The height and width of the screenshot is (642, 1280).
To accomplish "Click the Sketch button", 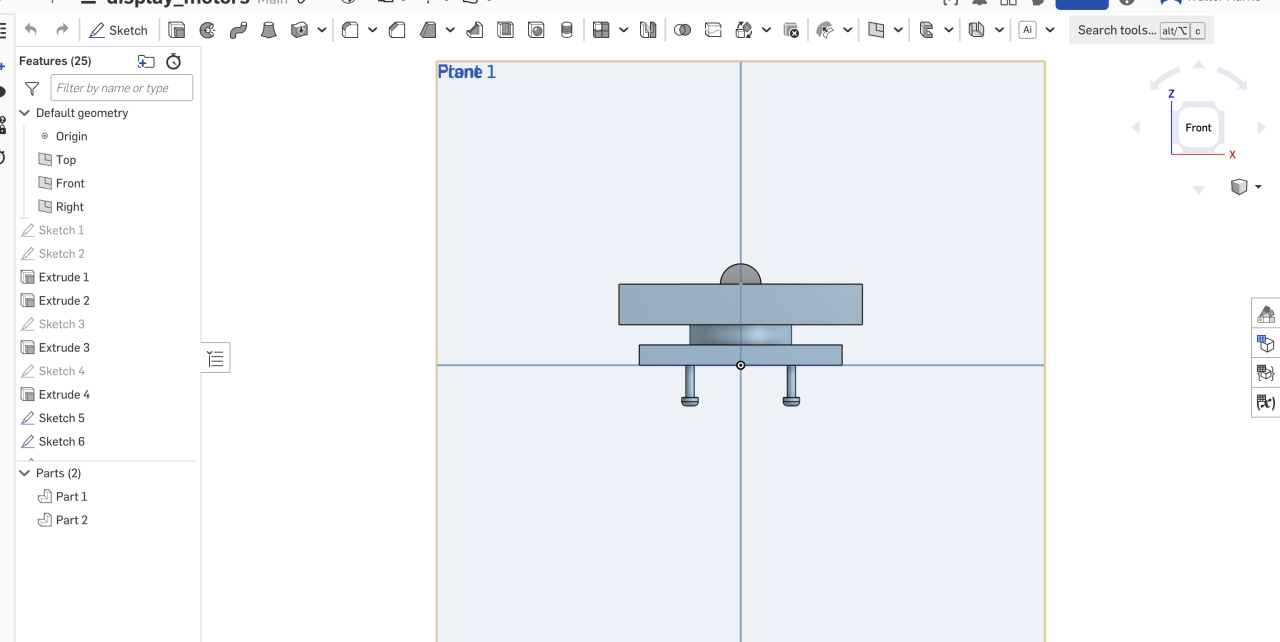I will [x=118, y=30].
